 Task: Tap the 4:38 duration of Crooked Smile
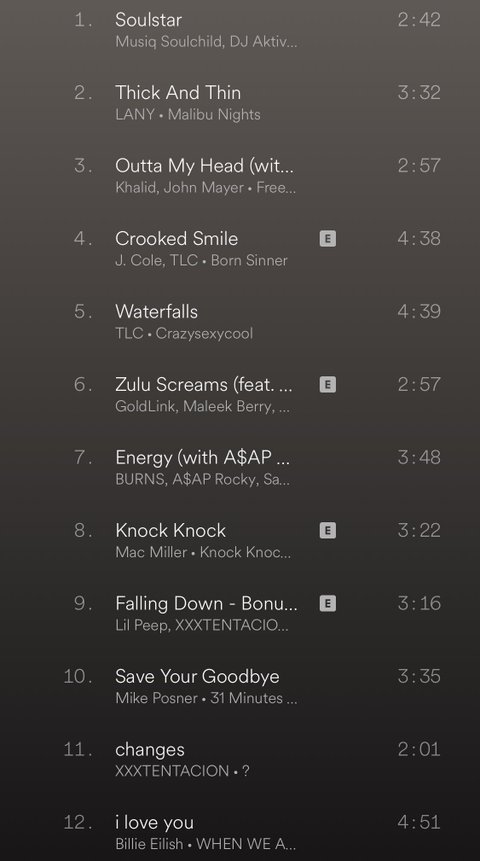419,238
